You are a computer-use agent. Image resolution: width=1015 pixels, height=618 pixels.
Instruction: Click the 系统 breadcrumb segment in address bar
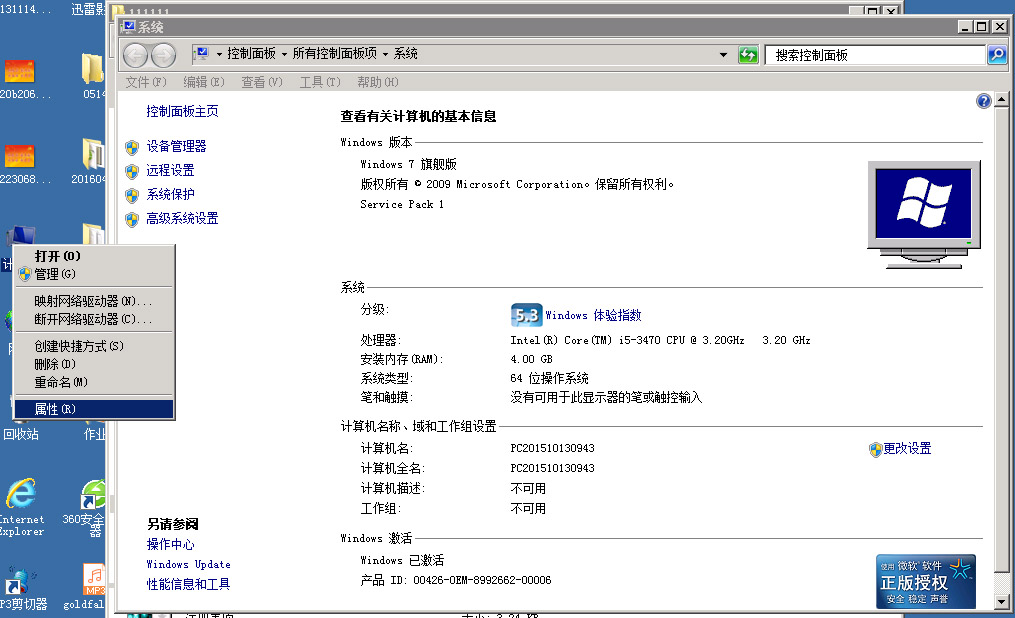[x=405, y=54]
